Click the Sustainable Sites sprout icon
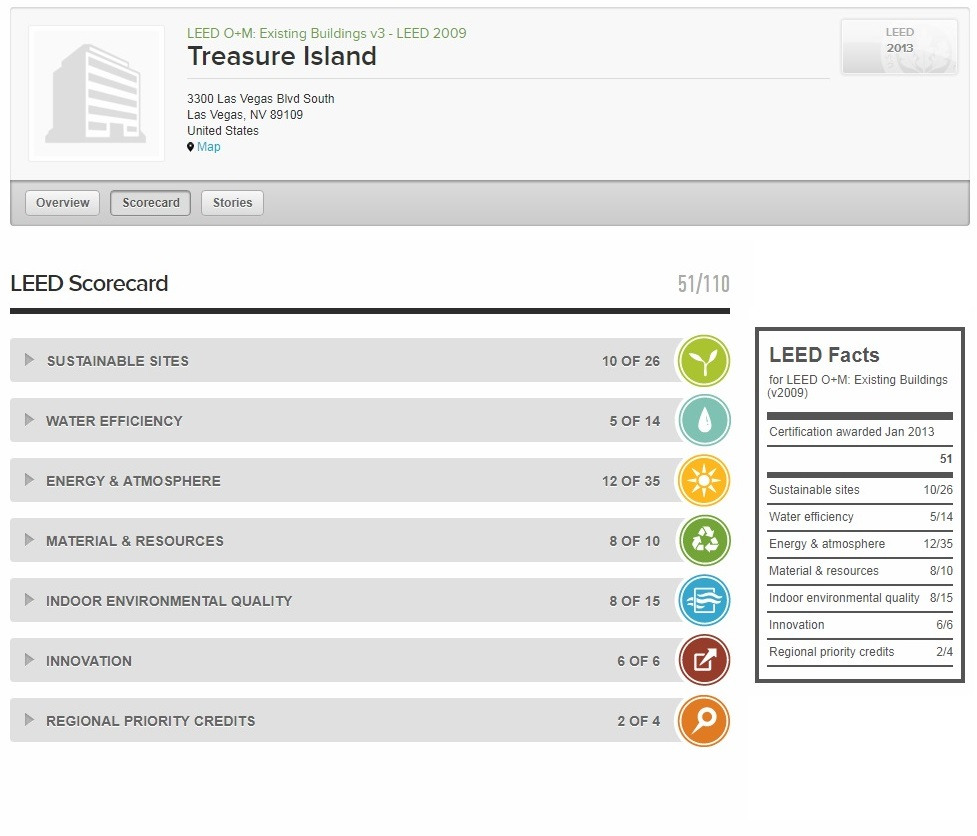The width and height of the screenshot is (977, 836). click(703, 361)
